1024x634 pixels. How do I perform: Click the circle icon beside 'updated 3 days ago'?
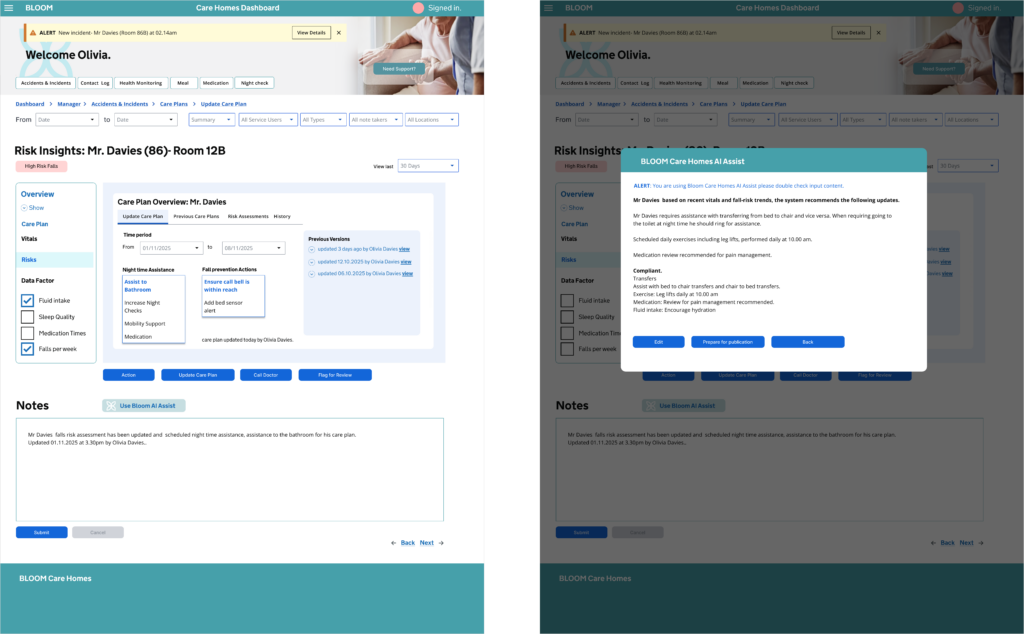click(x=311, y=249)
